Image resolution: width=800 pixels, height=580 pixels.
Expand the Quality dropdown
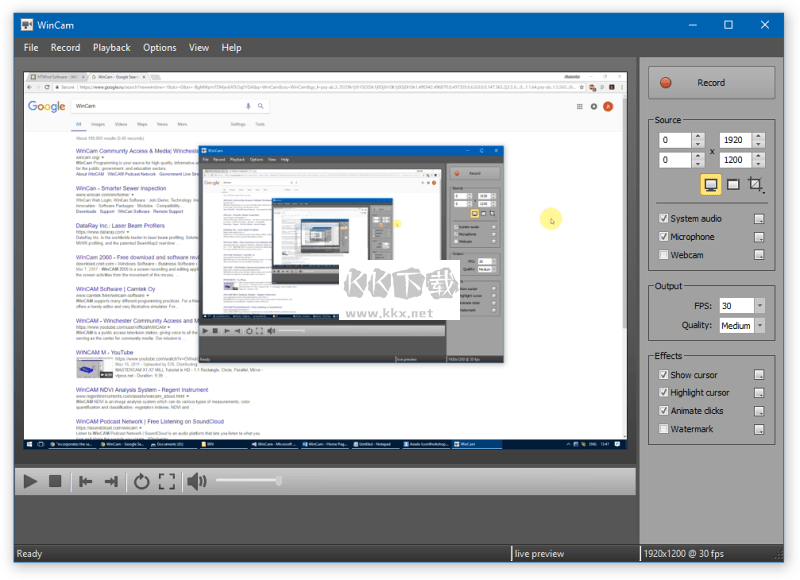(x=759, y=325)
